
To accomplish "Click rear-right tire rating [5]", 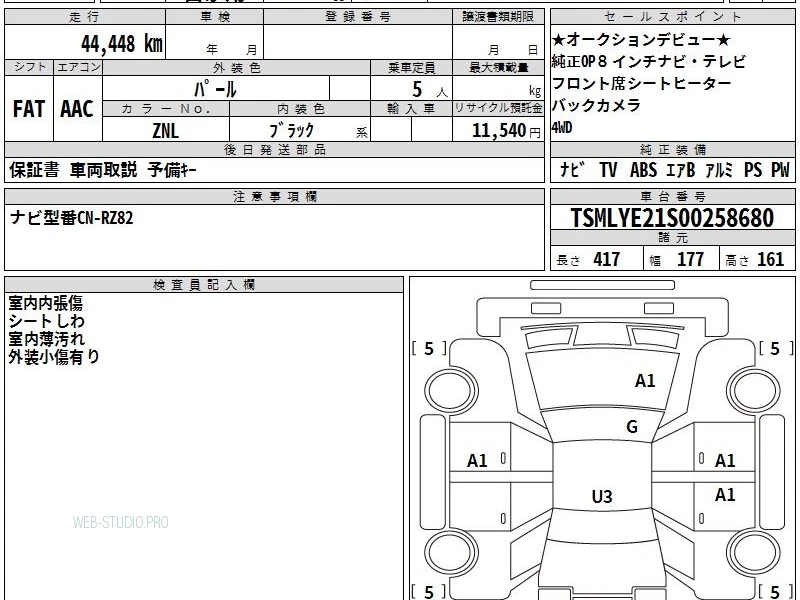I will pyautogui.click(x=776, y=592).
